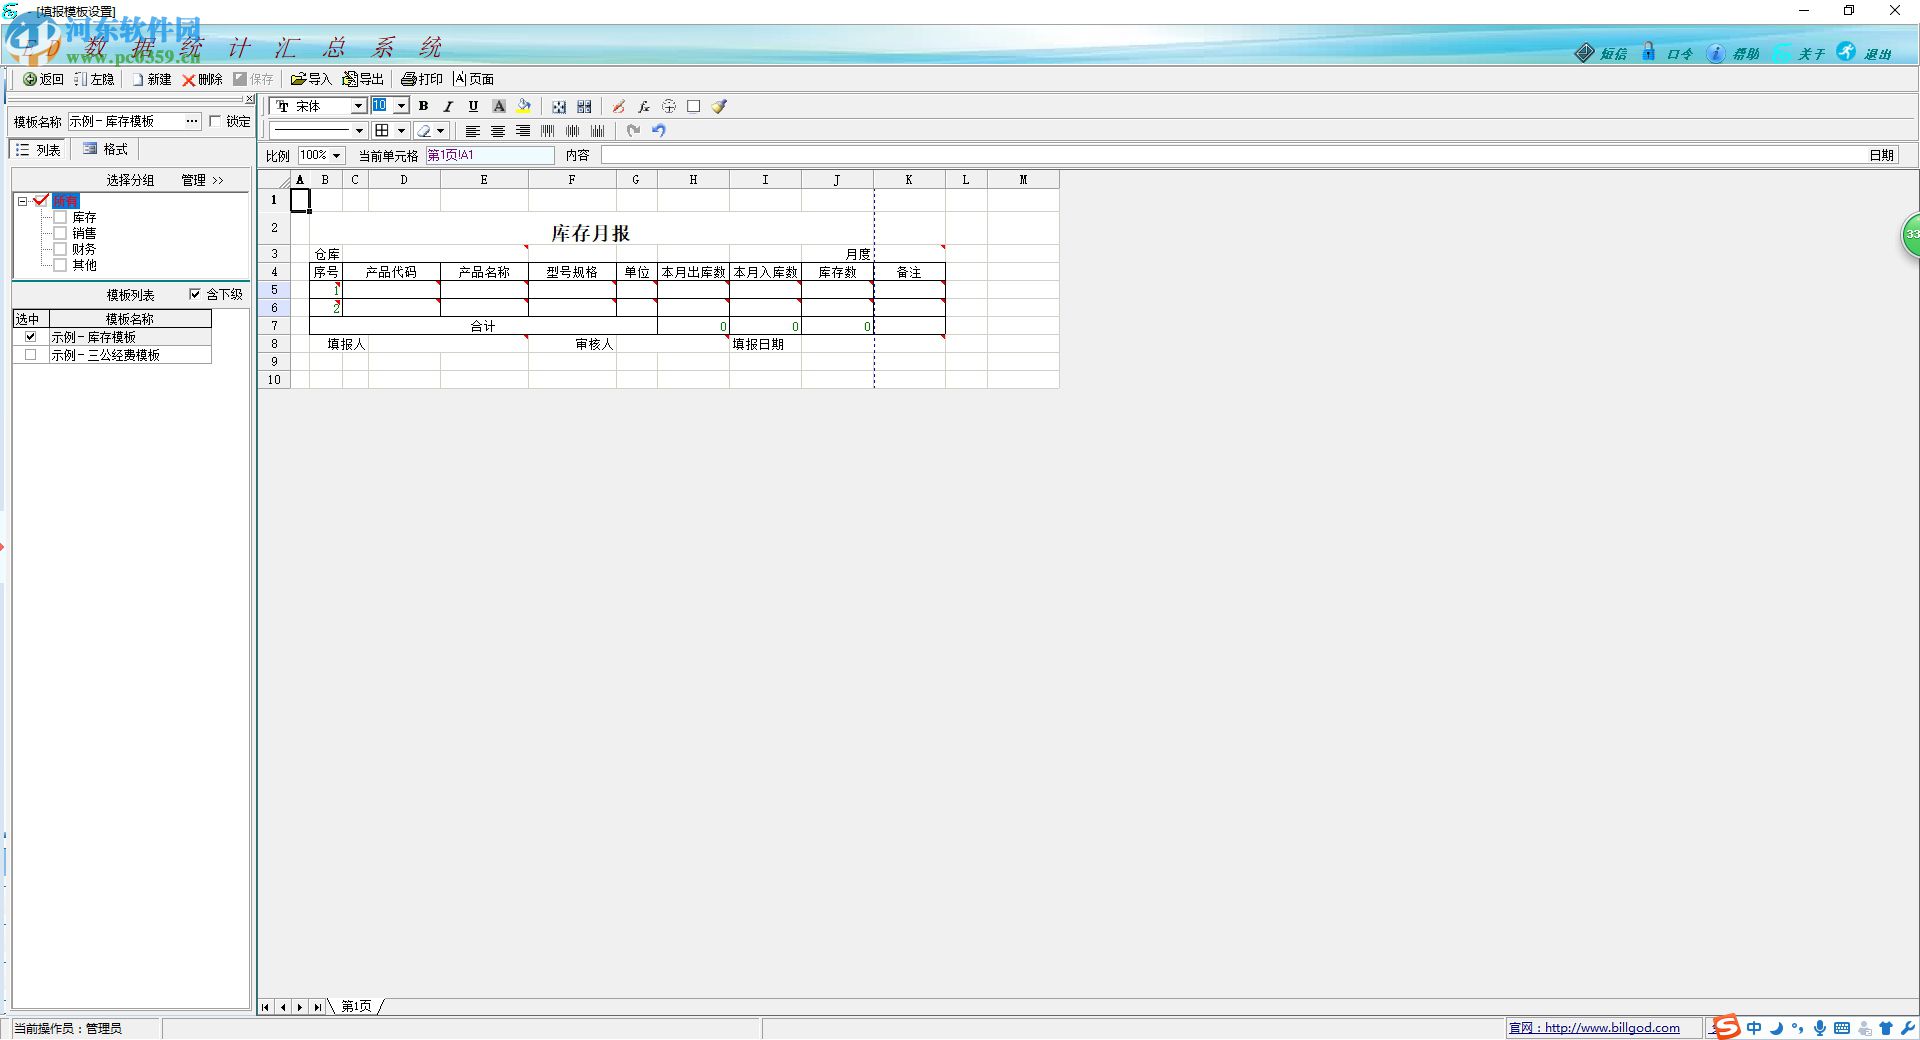
Task: Switch to the 格式 tab
Action: click(105, 150)
